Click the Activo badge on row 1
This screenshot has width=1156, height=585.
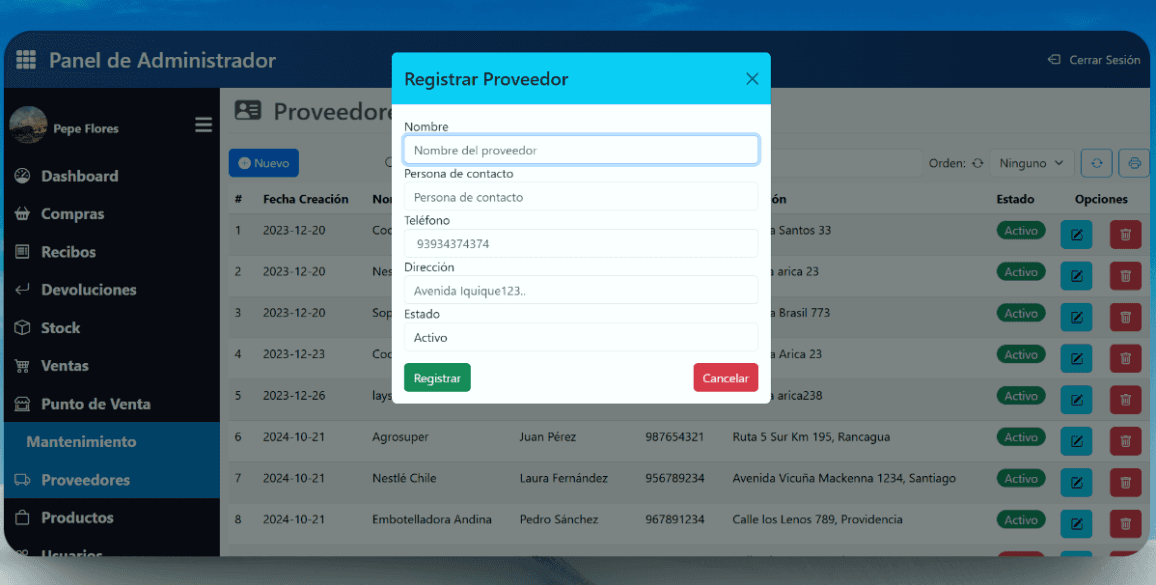[1021, 230]
